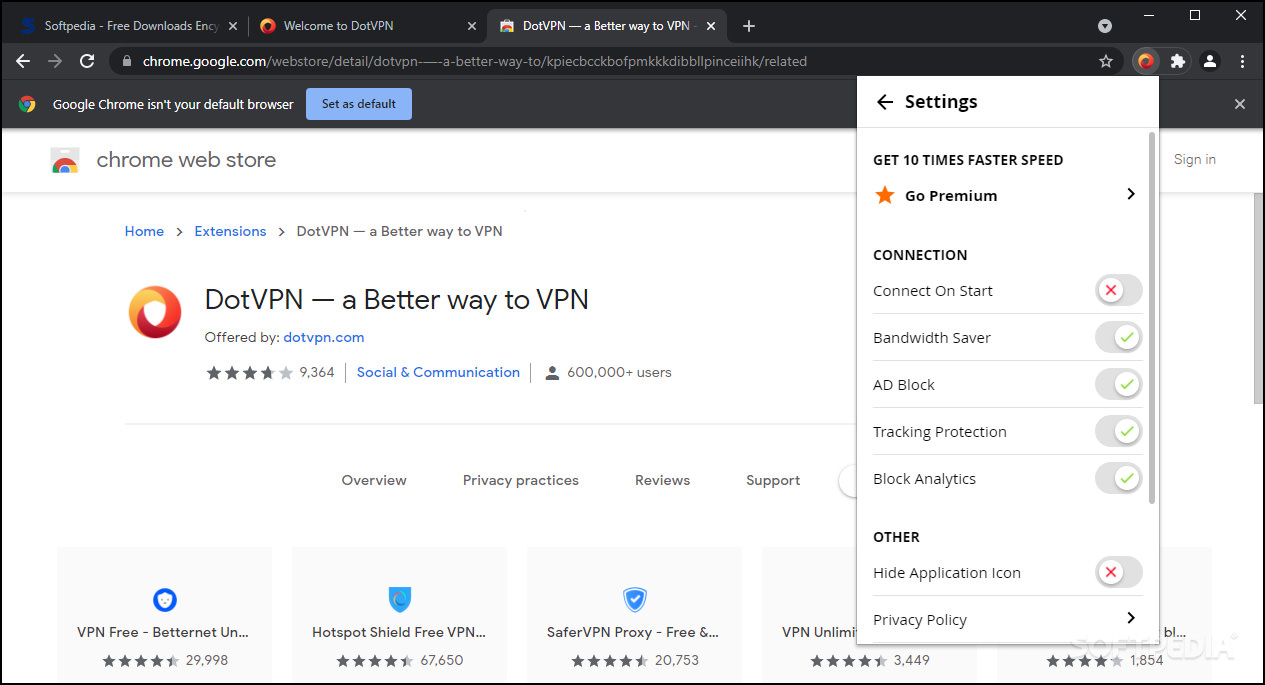Viewport: 1265px width, 685px height.
Task: Open the Betternet VPN Free card icon
Action: coord(165,600)
